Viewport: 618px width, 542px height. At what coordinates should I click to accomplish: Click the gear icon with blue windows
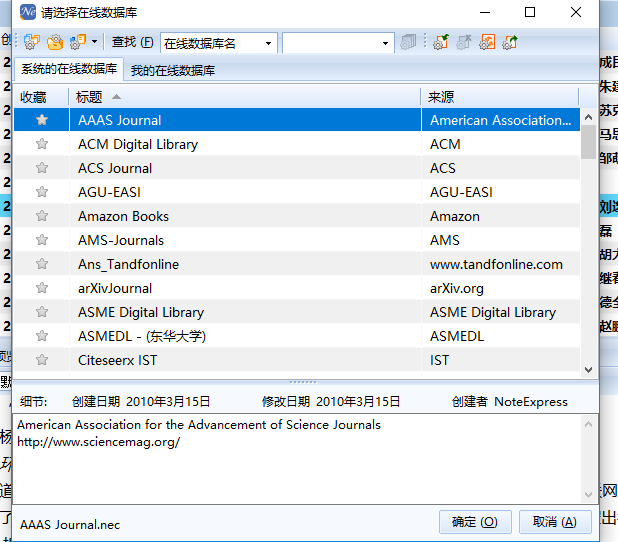click(x=32, y=42)
